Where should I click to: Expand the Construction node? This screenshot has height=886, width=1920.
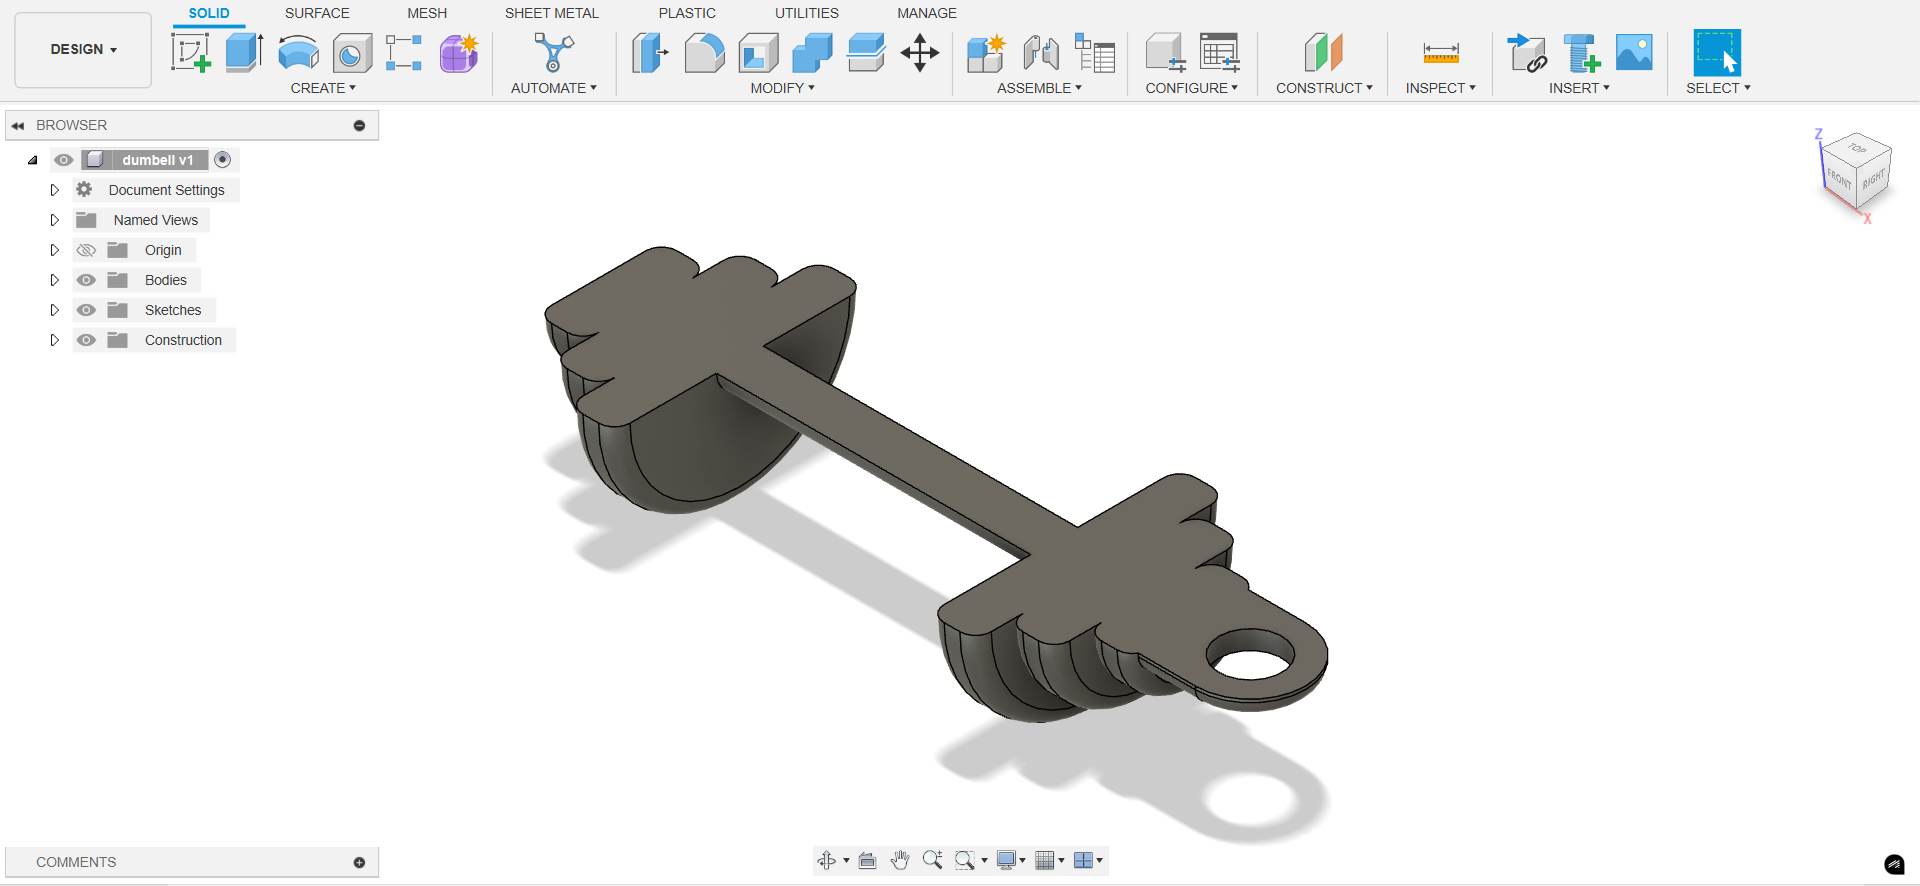coord(55,340)
